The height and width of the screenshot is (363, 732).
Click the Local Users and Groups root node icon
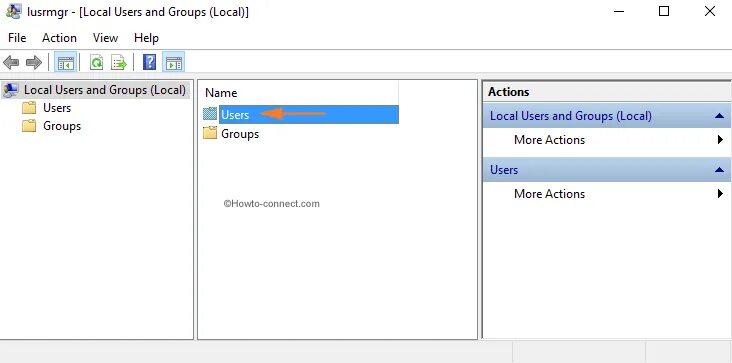(11, 90)
